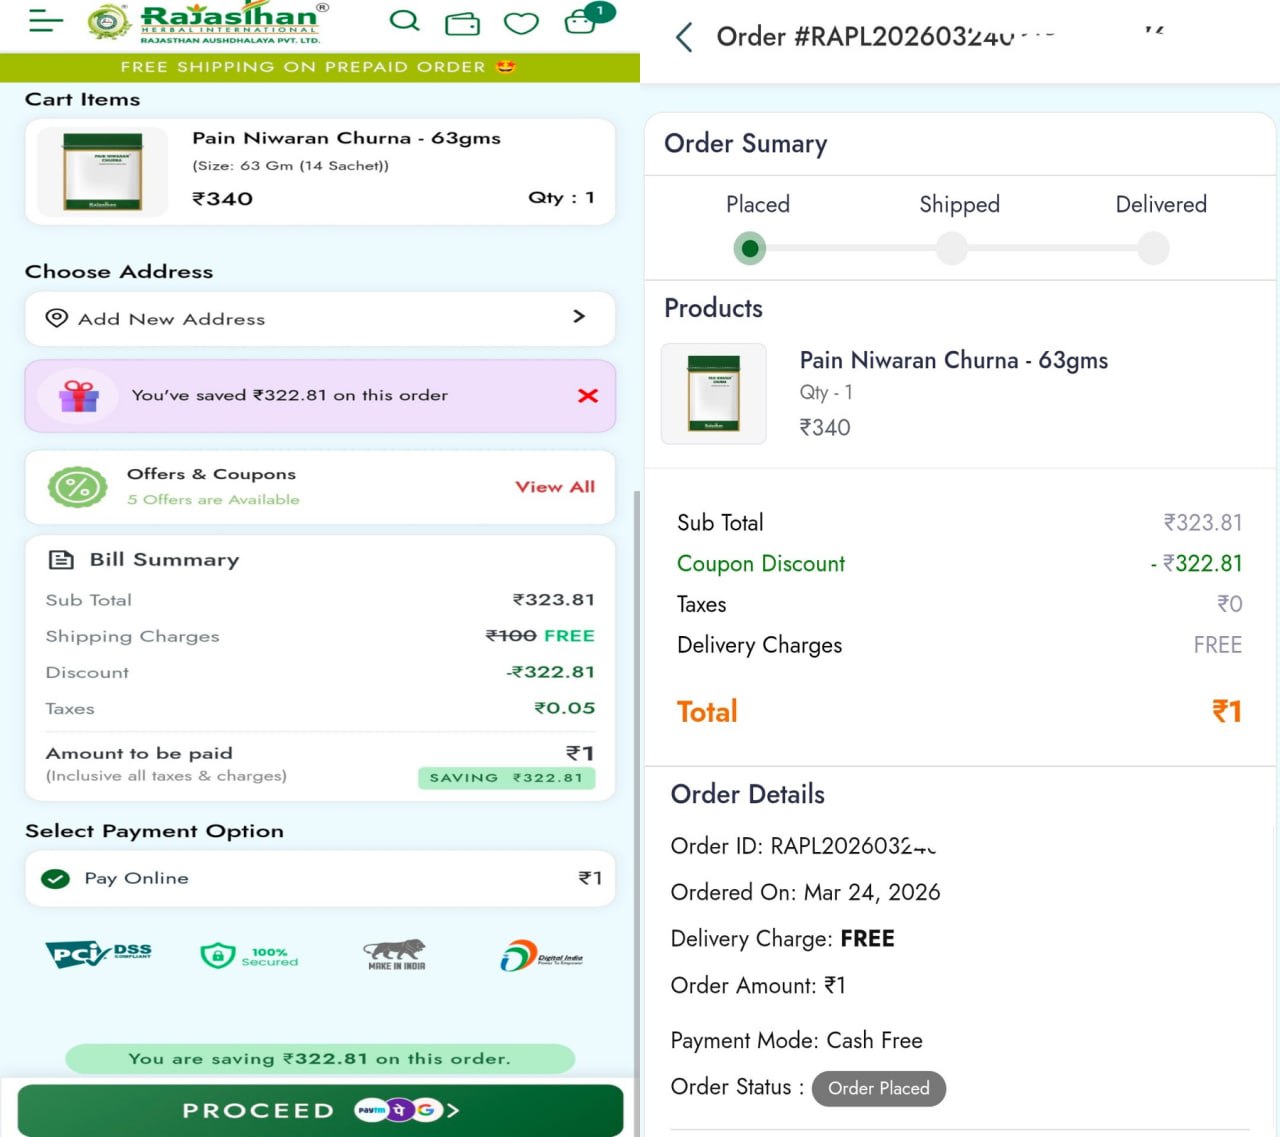Click the Placed step marker
The width and height of the screenshot is (1280, 1137).
750,248
